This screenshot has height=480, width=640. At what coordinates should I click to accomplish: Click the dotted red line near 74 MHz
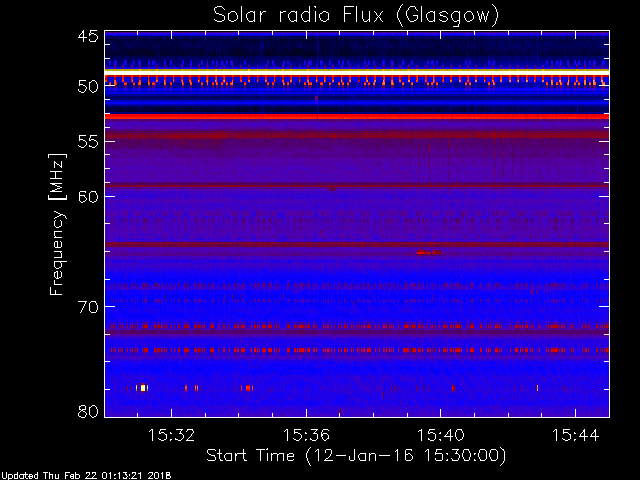coord(356,350)
